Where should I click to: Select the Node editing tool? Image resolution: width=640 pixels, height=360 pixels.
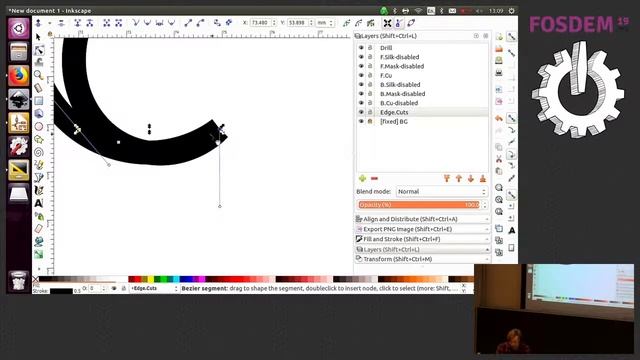pos(39,50)
